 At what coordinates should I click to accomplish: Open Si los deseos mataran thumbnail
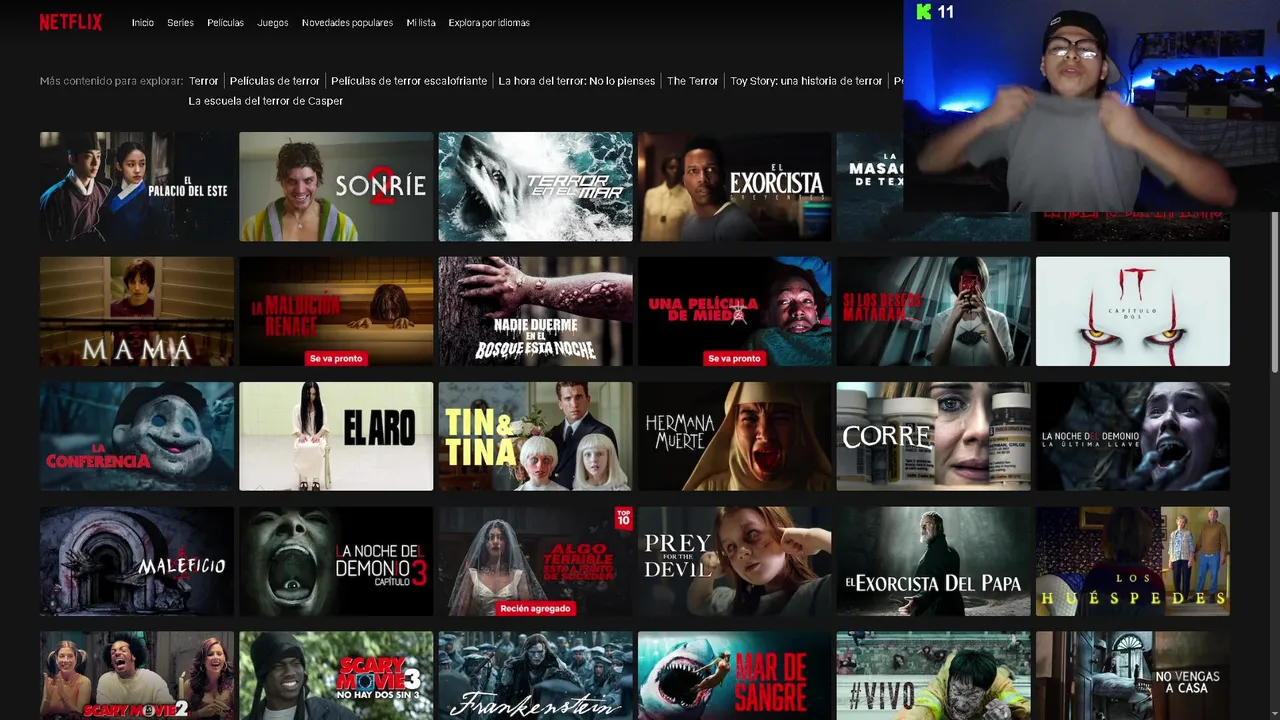pos(933,311)
